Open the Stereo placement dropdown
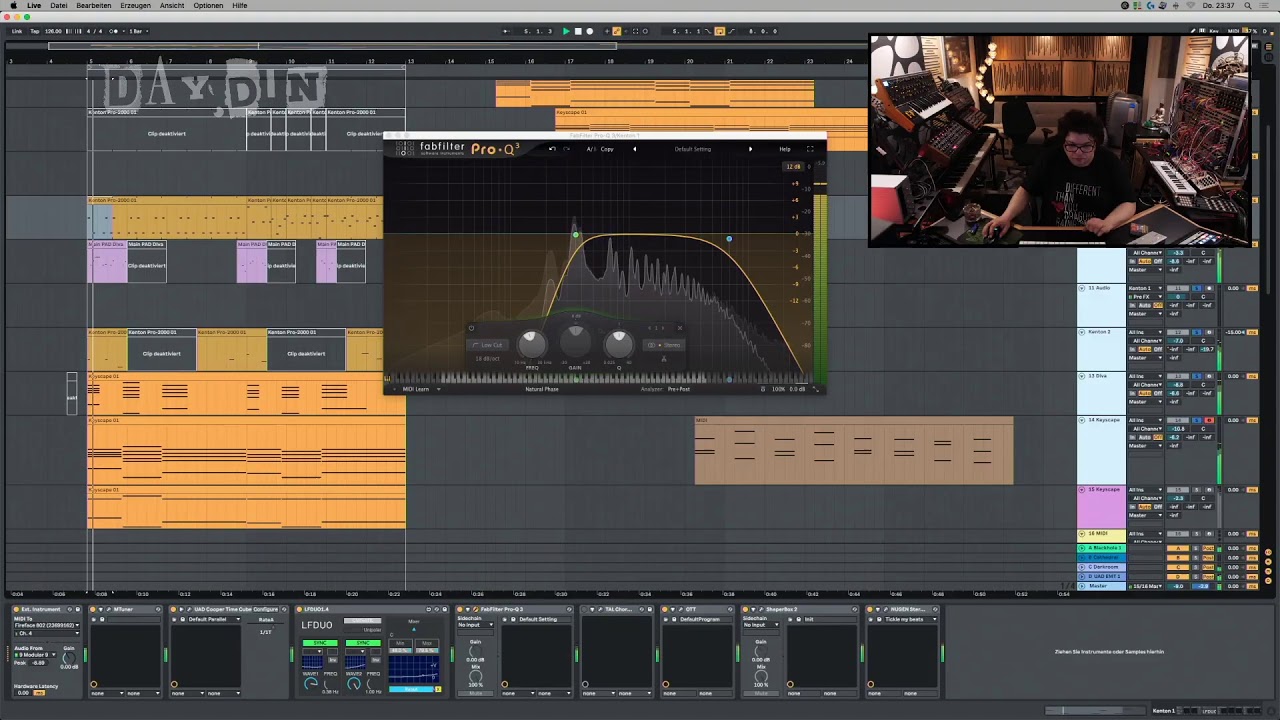This screenshot has height=720, width=1280. click(664, 345)
